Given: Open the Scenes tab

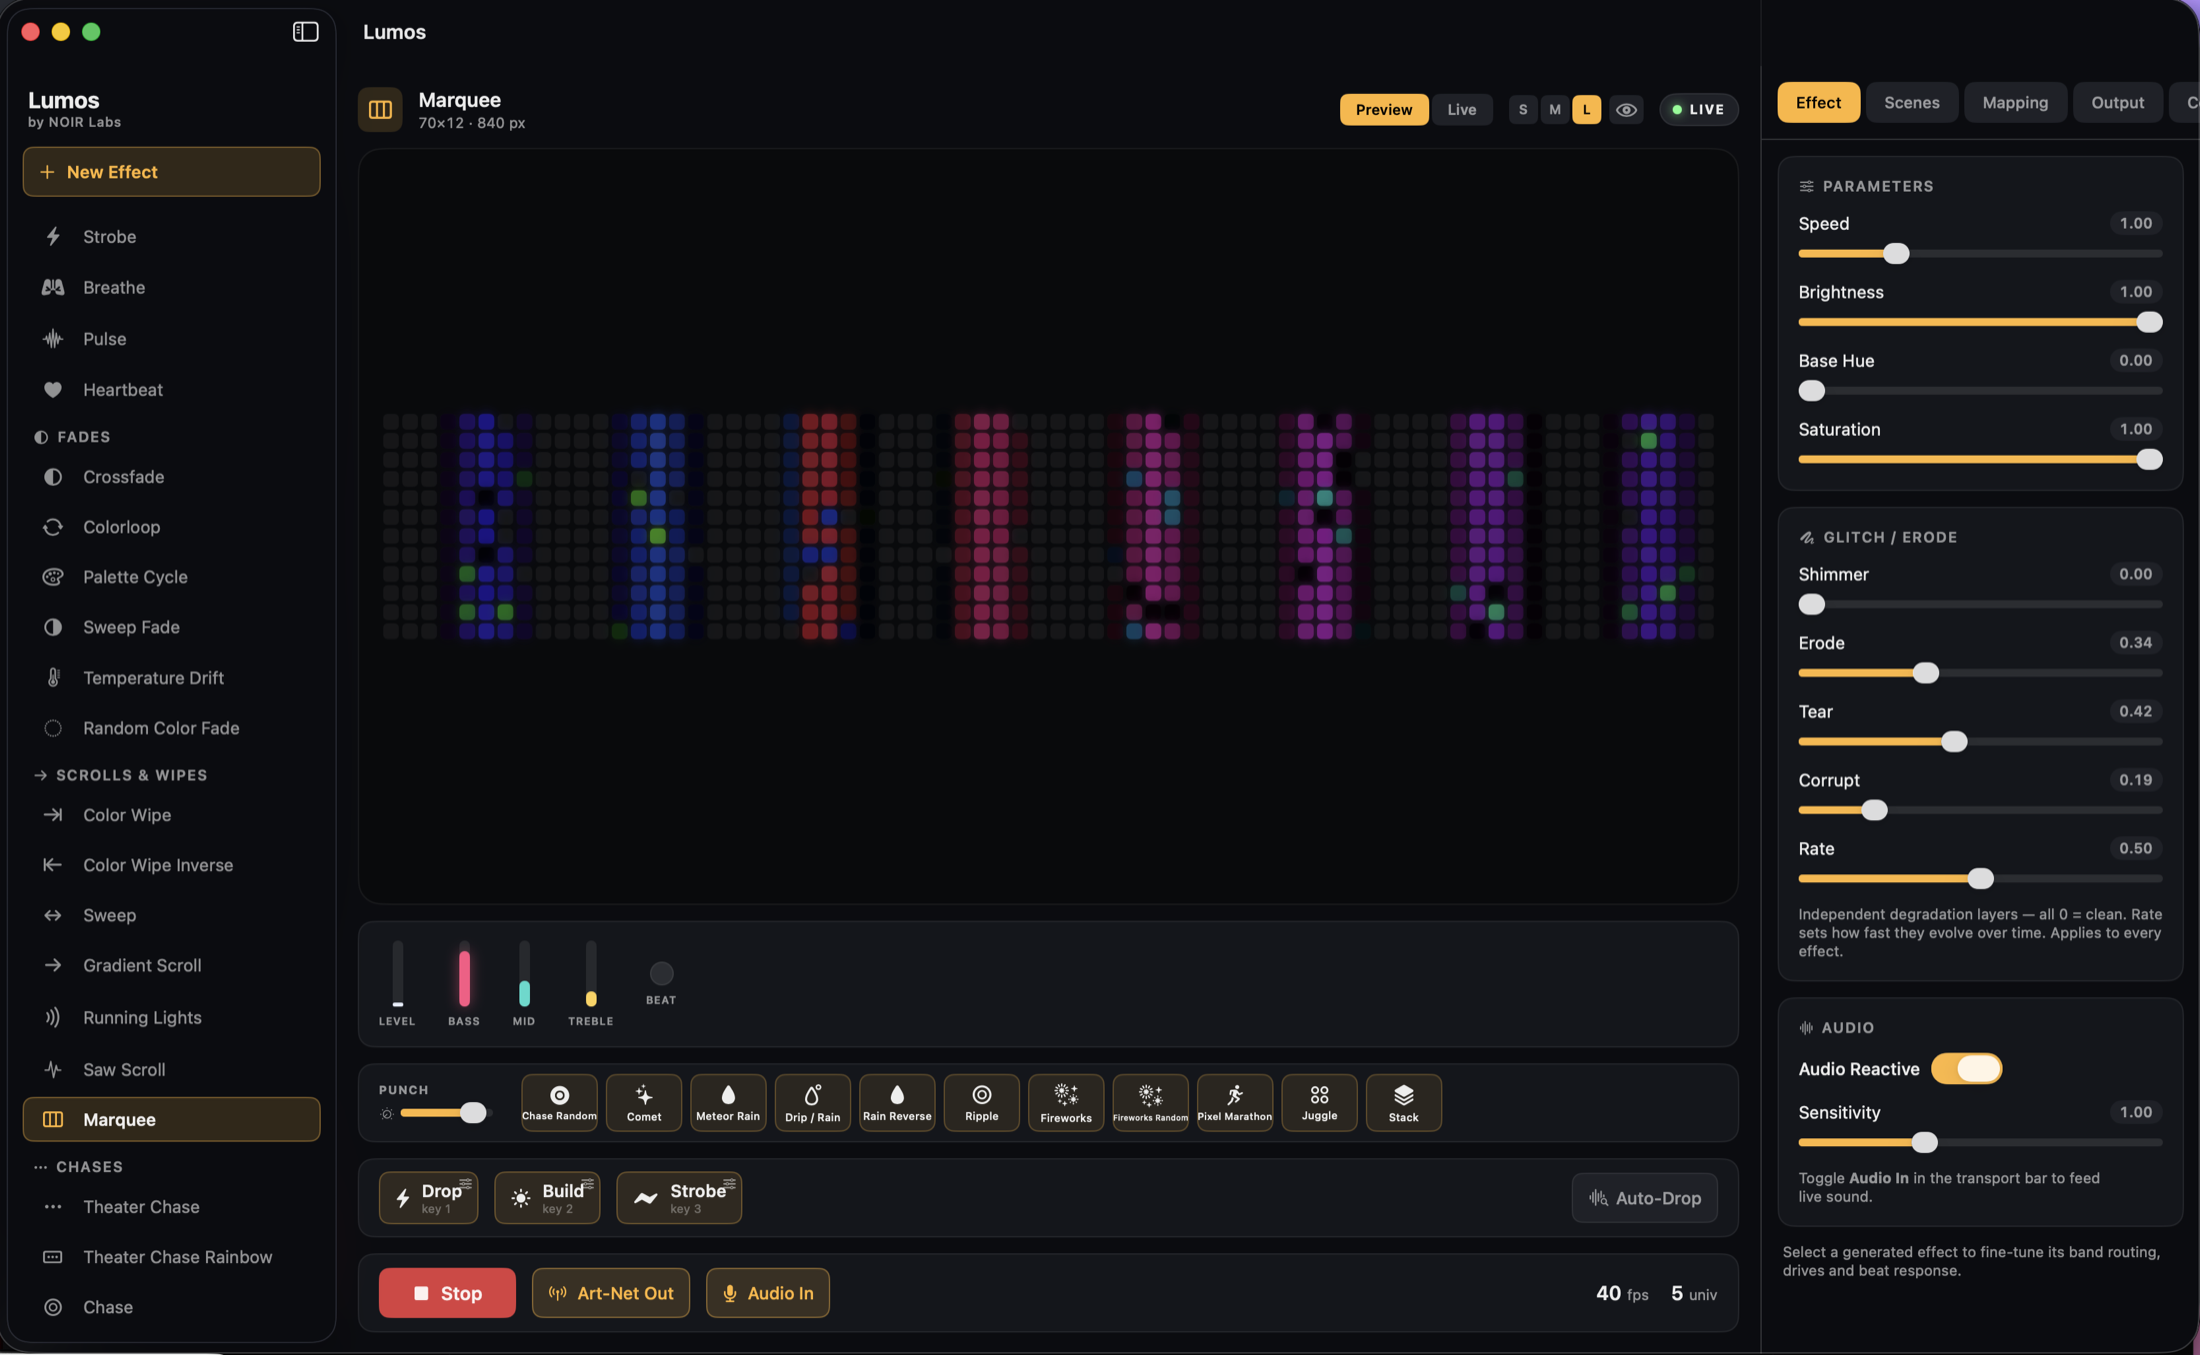Looking at the screenshot, I should [x=1911, y=102].
